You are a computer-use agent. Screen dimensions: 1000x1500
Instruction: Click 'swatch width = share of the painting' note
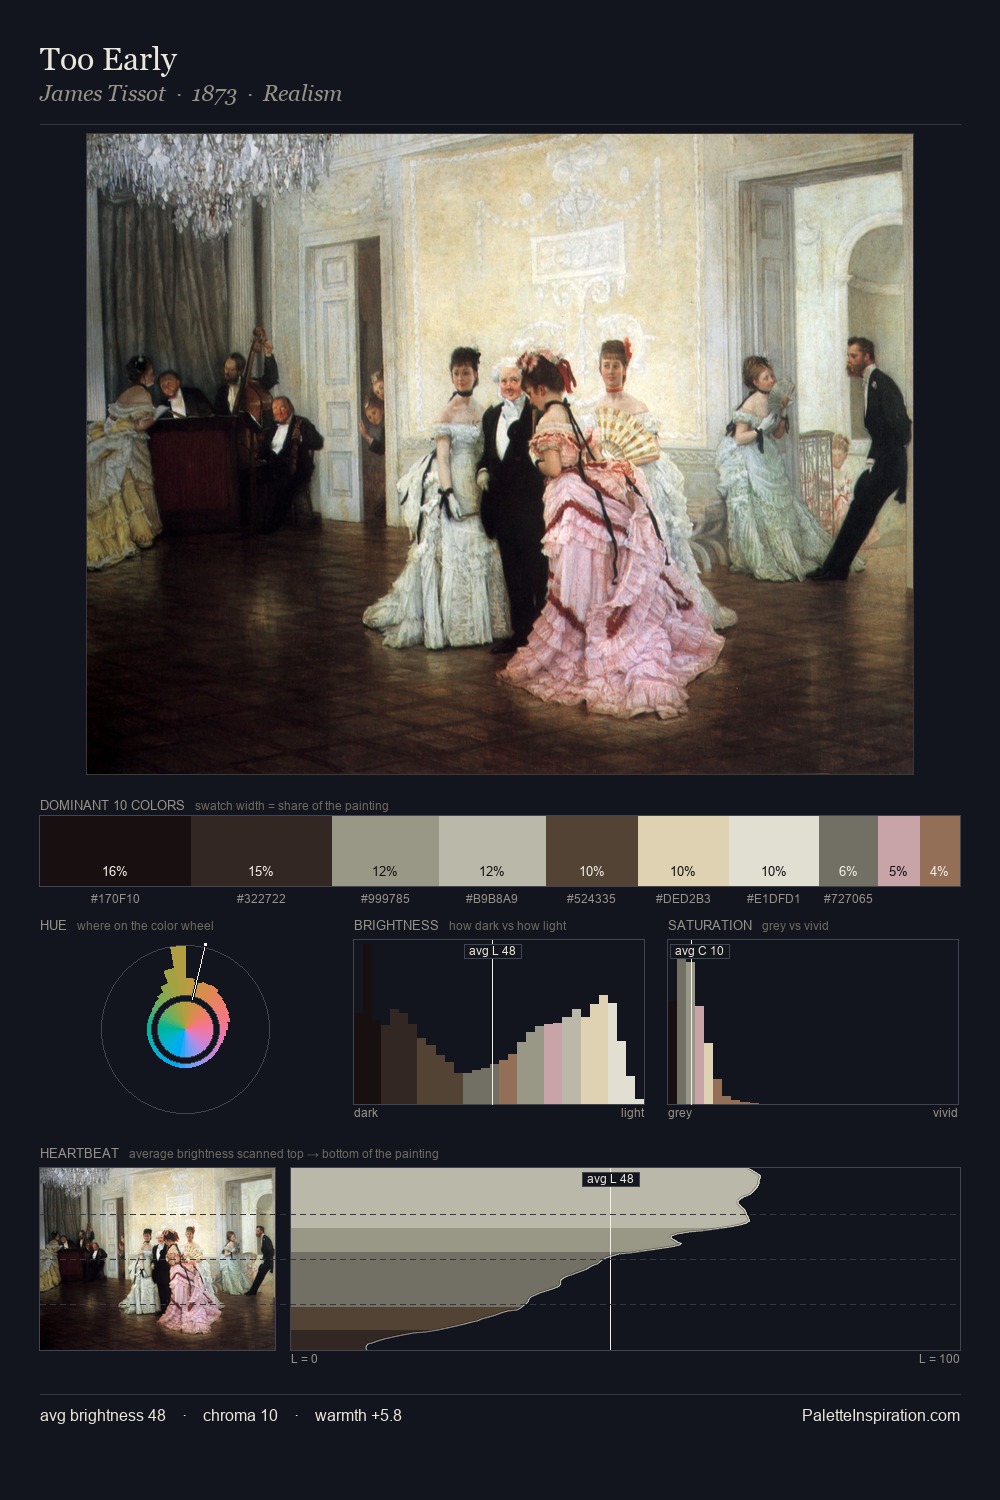[292, 806]
